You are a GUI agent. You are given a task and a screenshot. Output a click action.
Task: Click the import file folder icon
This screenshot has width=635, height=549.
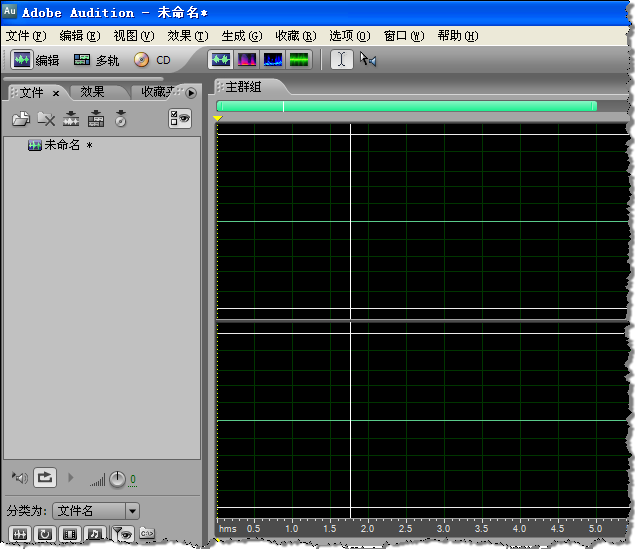[x=20, y=119]
